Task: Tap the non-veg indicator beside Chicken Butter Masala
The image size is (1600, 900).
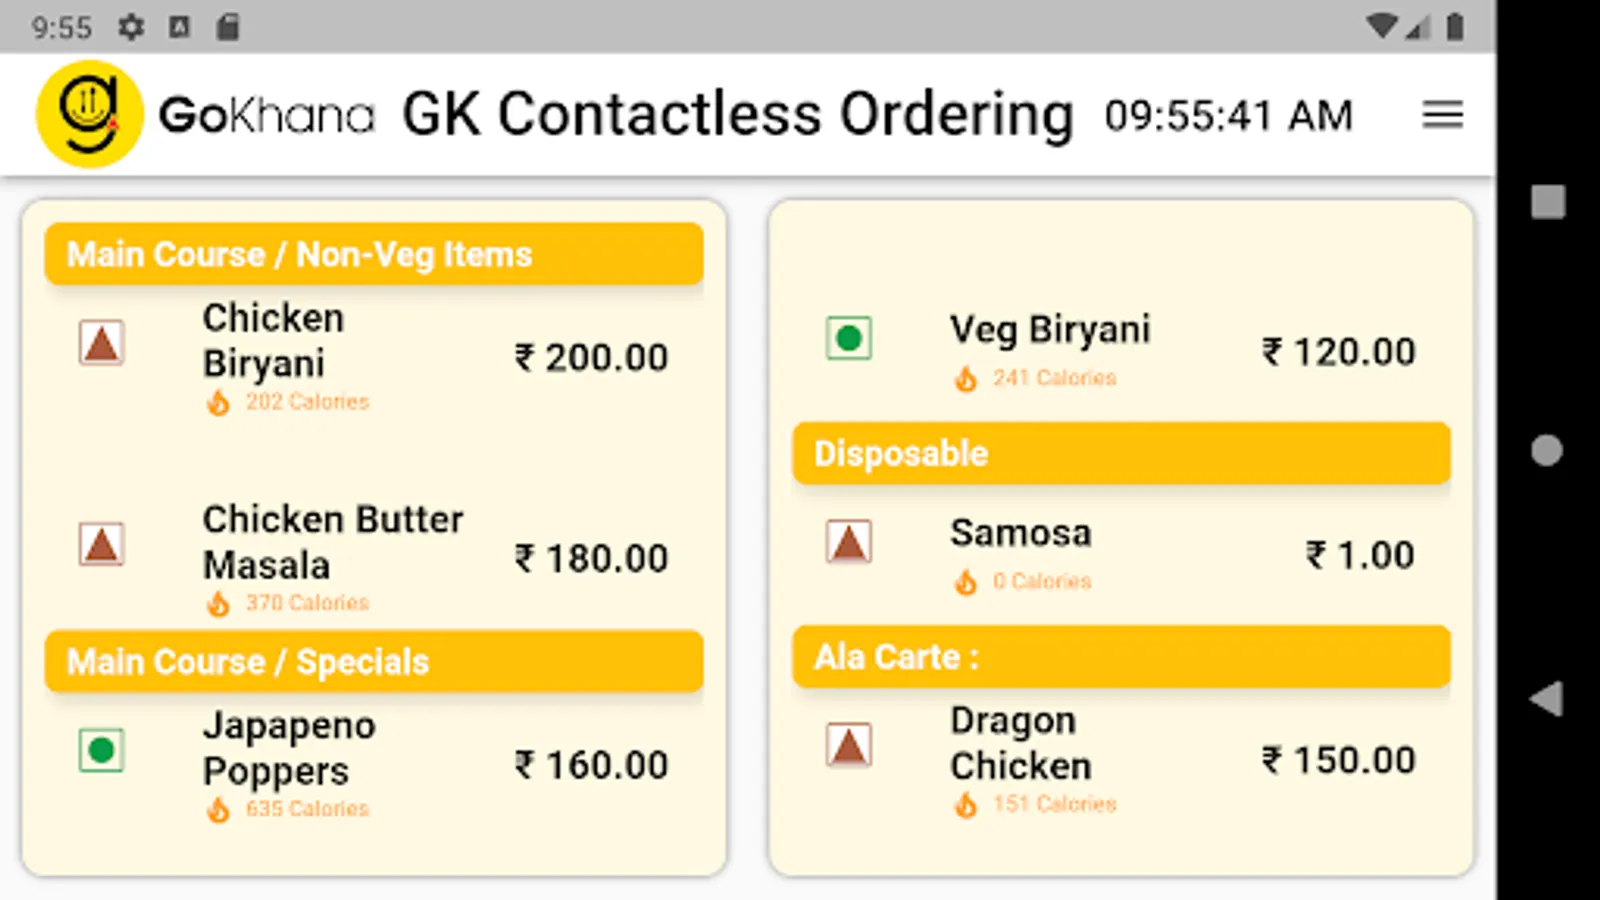Action: pyautogui.click(x=101, y=545)
